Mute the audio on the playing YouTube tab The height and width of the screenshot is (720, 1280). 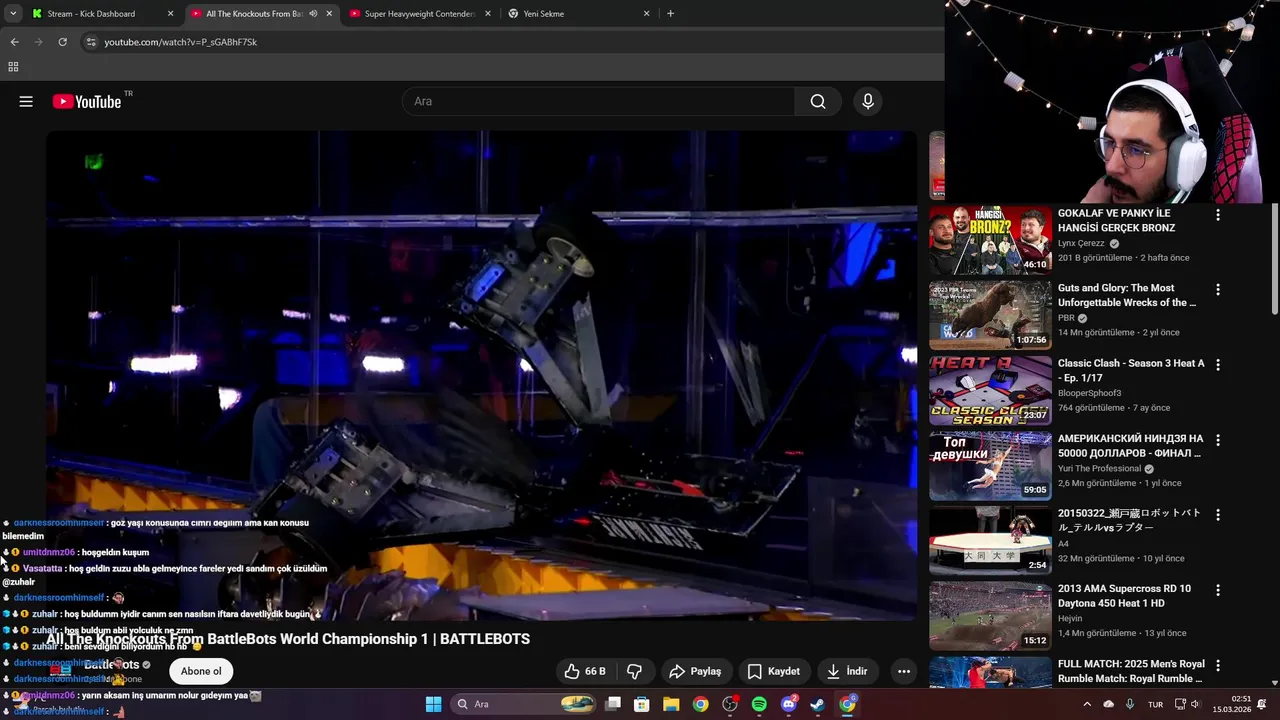(x=313, y=14)
